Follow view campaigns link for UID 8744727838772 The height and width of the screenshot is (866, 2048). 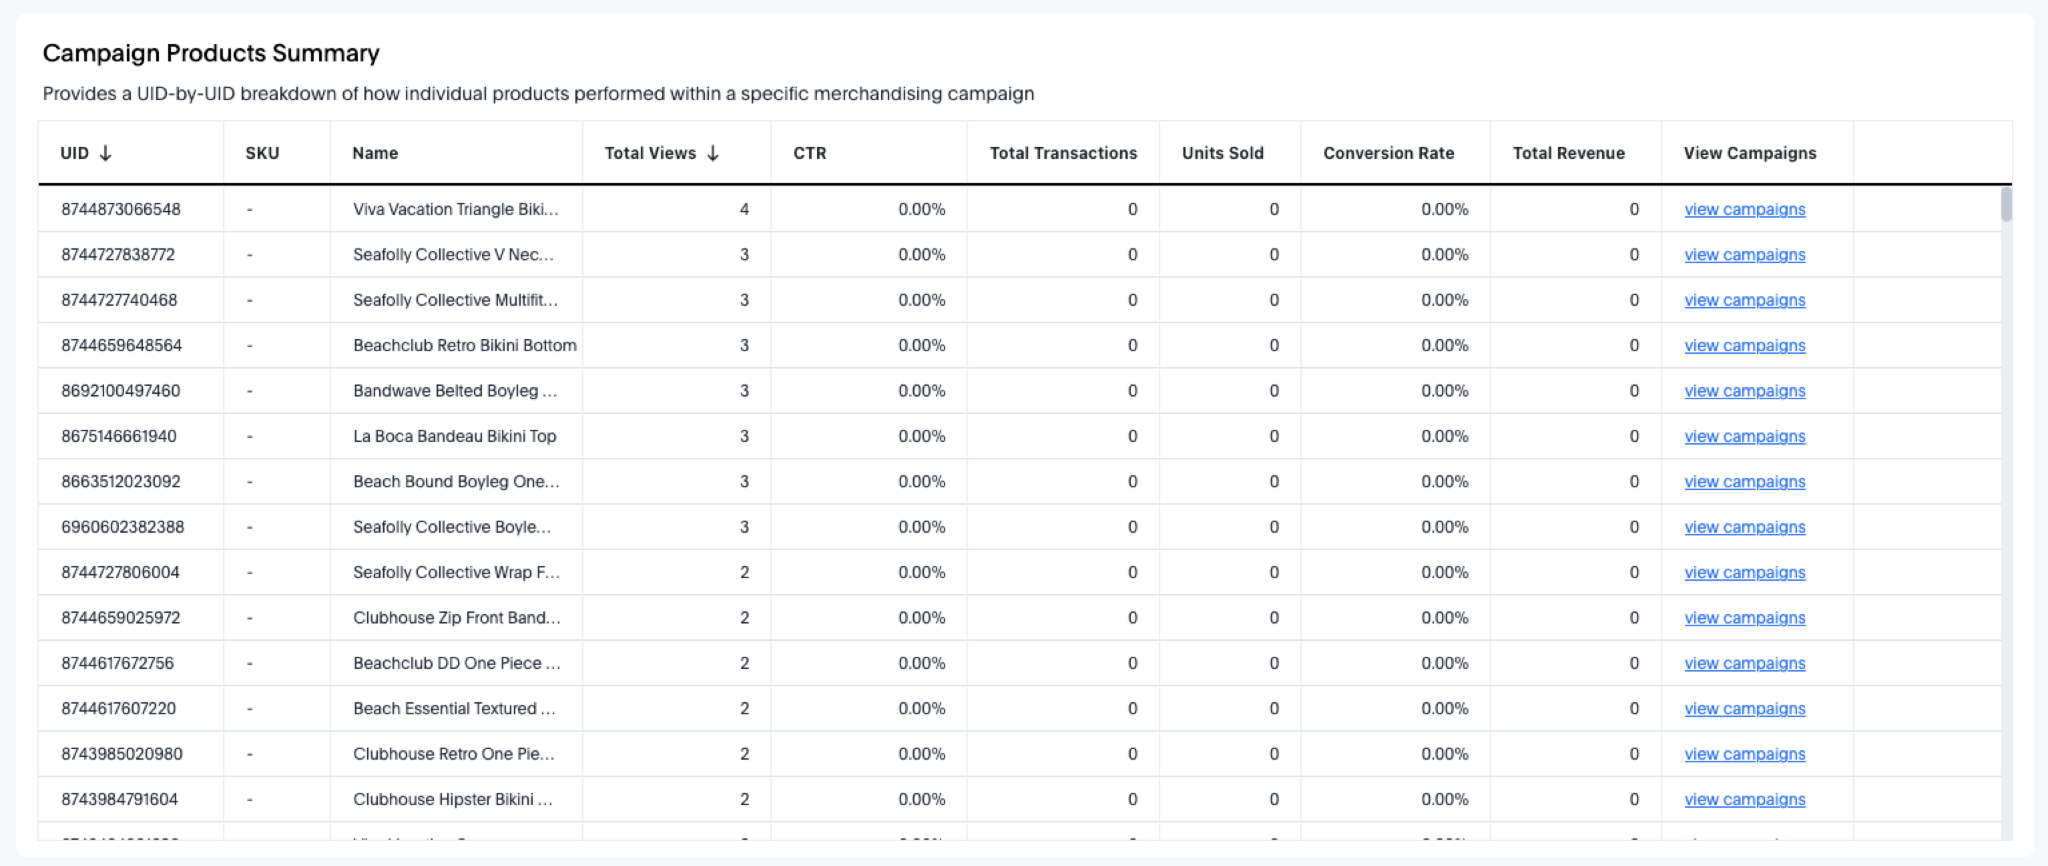coord(1744,255)
